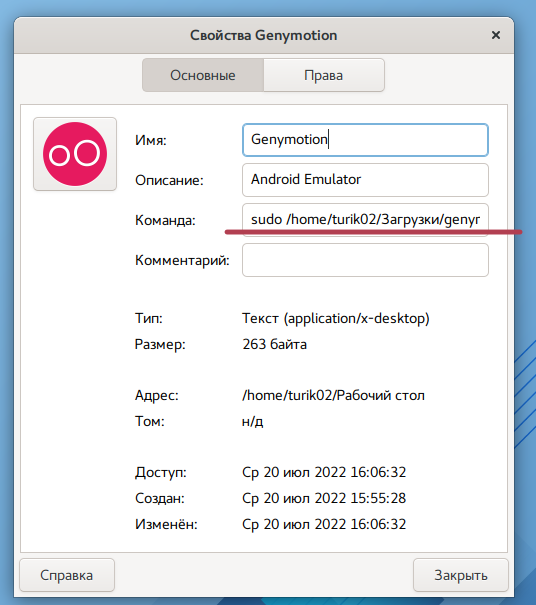Image resolution: width=536 pixels, height=605 pixels.
Task: Click the Том value н/д
Action: 252,421
